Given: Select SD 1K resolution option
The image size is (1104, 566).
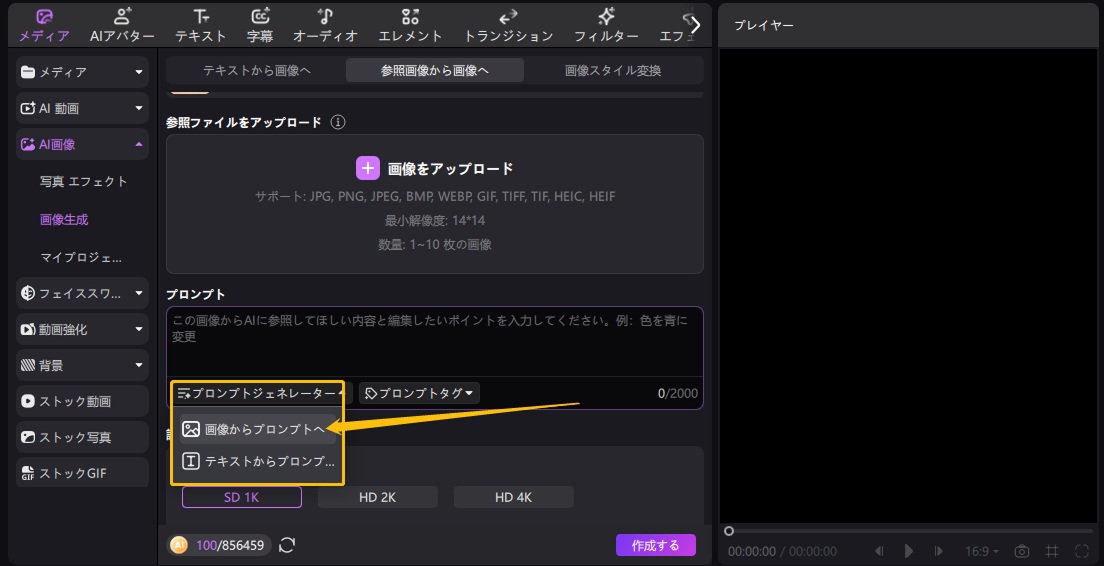Looking at the screenshot, I should pos(241,497).
